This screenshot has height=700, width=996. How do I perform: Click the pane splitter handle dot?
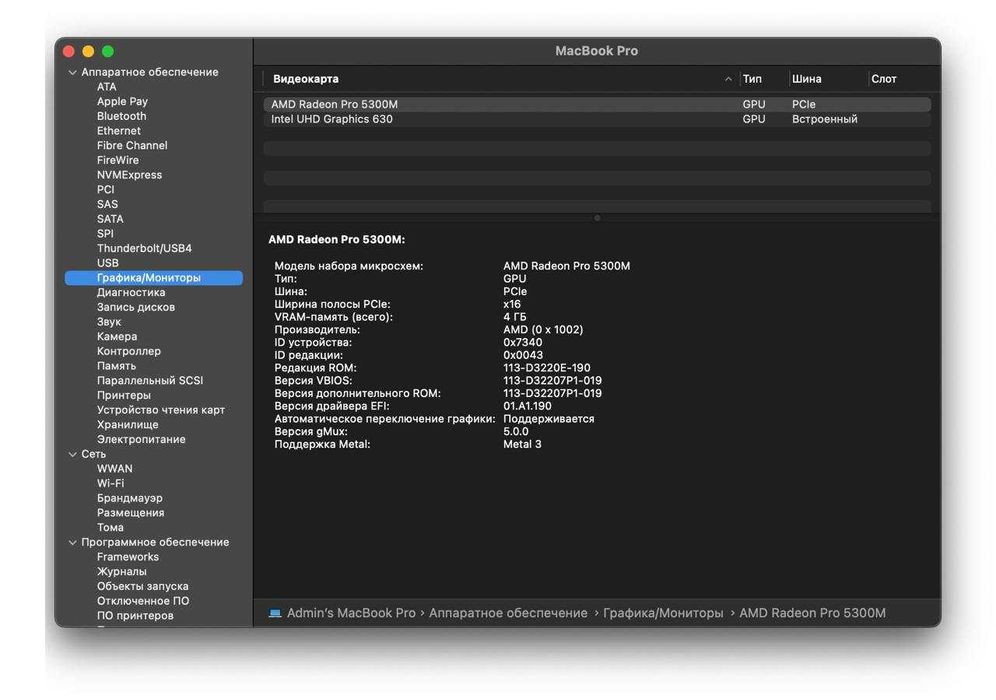[597, 218]
